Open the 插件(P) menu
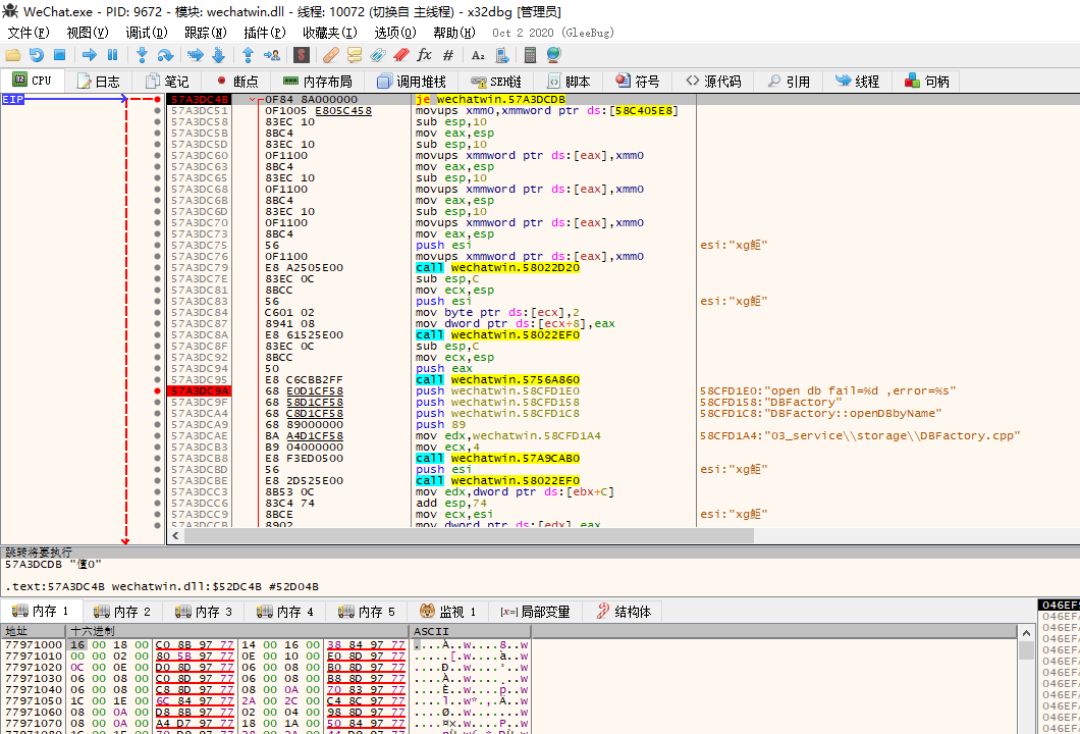Viewport: 1080px width, 734px height. click(x=264, y=32)
